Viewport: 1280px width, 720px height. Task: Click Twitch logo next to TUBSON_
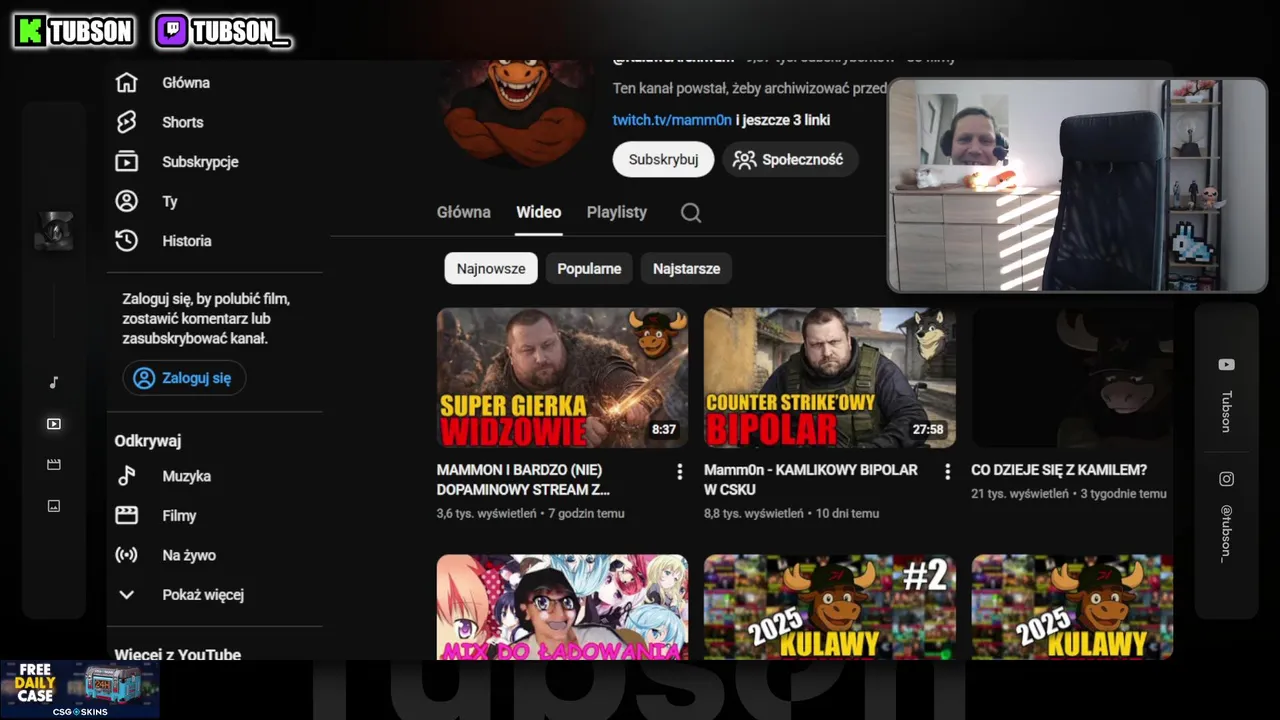coord(171,31)
